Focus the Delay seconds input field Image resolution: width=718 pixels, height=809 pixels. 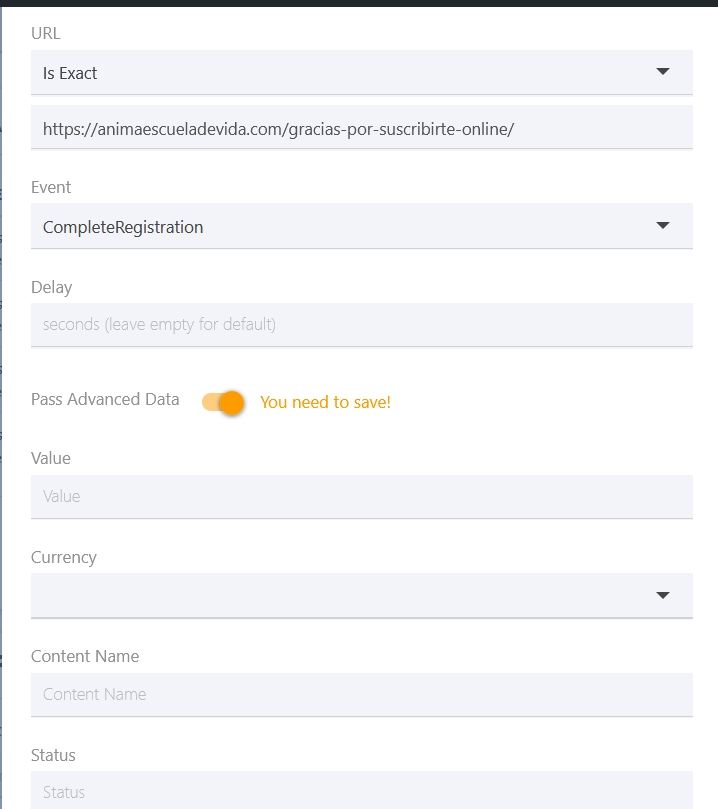pos(362,325)
